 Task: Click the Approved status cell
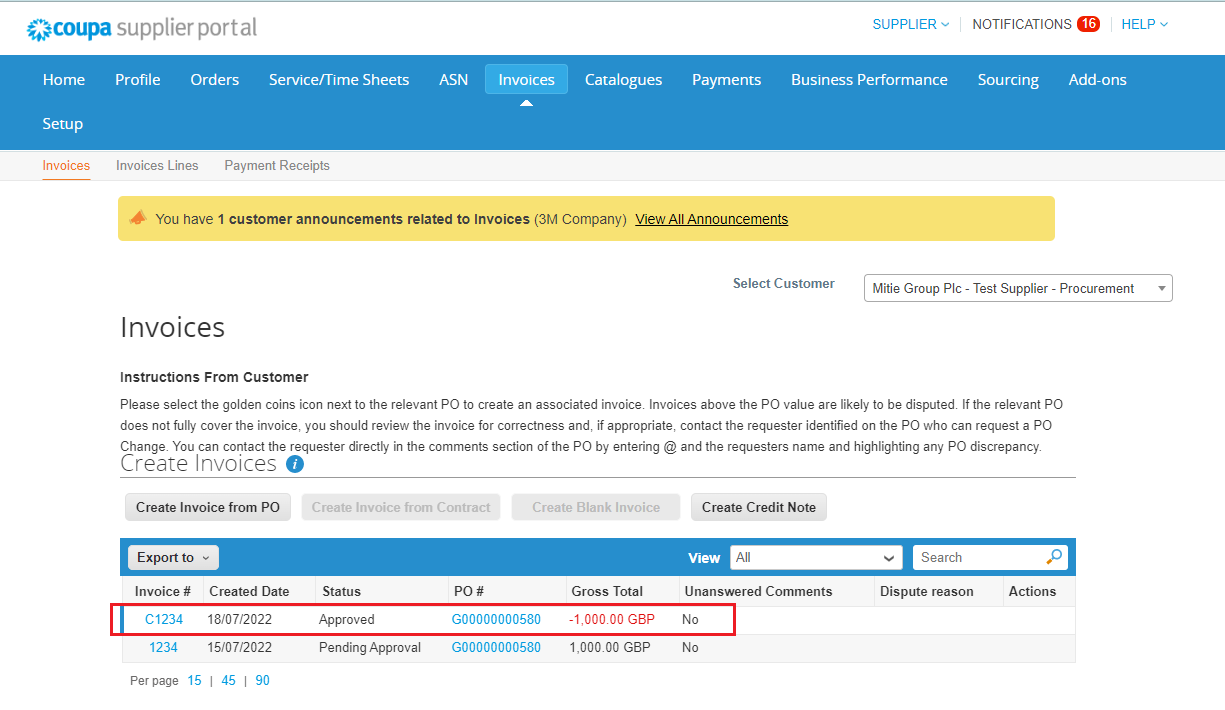pyautogui.click(x=347, y=619)
